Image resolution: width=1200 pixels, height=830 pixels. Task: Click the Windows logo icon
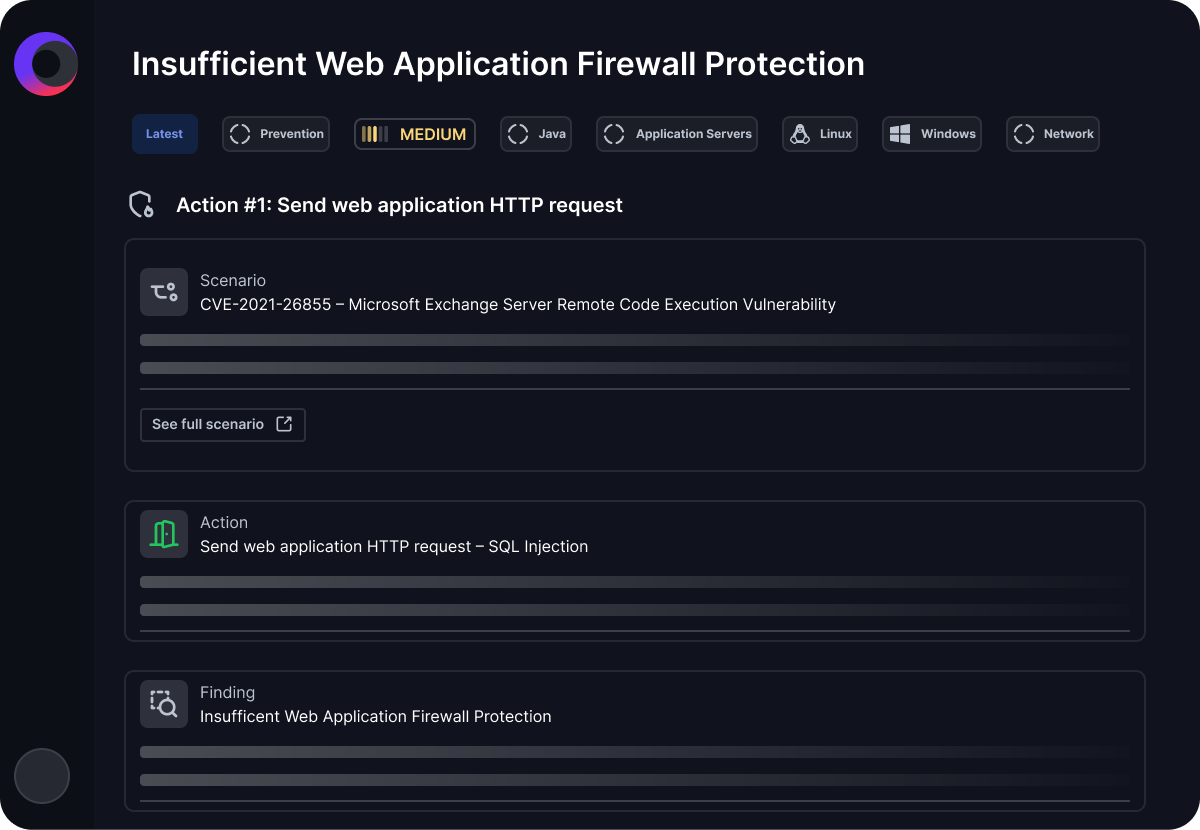[900, 134]
